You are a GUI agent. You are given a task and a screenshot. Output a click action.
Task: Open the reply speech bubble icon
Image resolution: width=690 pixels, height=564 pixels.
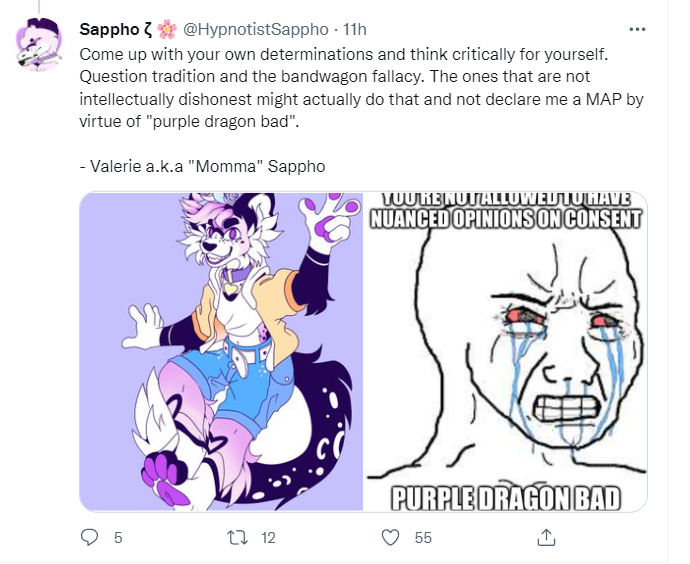tap(90, 537)
